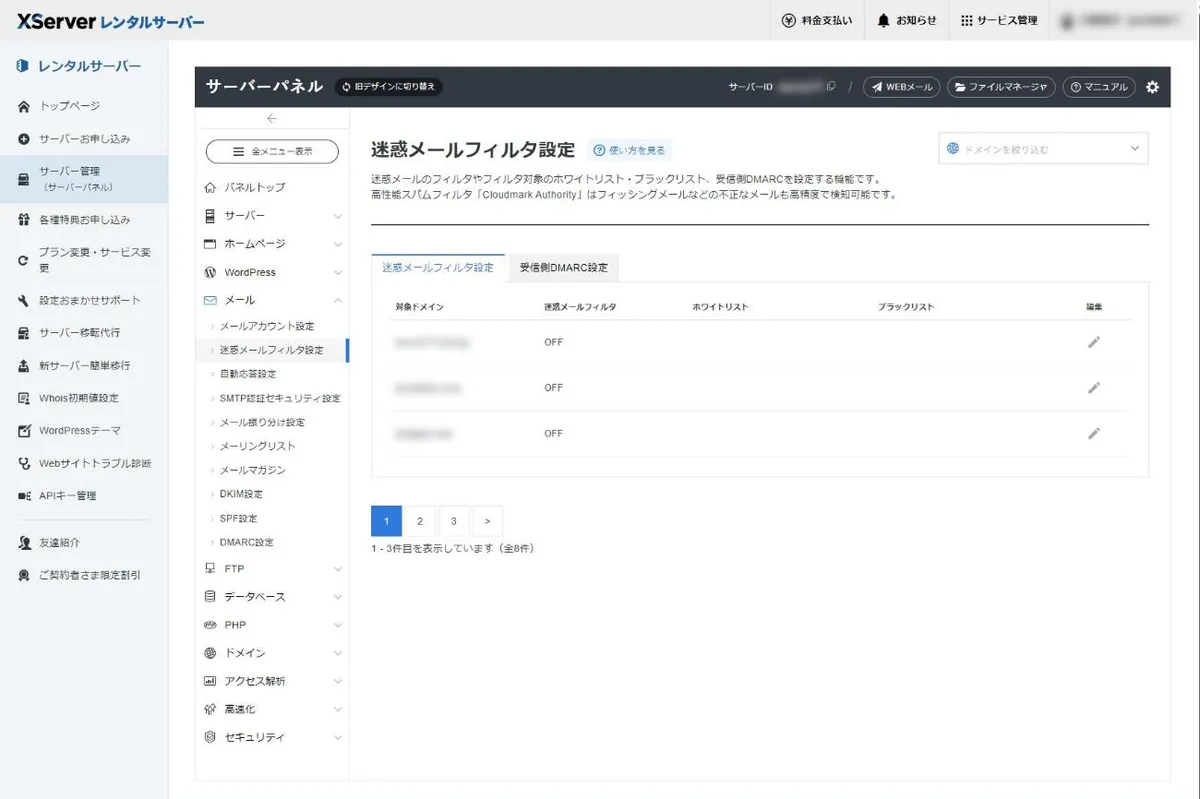The width and height of the screenshot is (1200, 799).
Task: Open サービス管理 grid menu
Action: tap(999, 20)
